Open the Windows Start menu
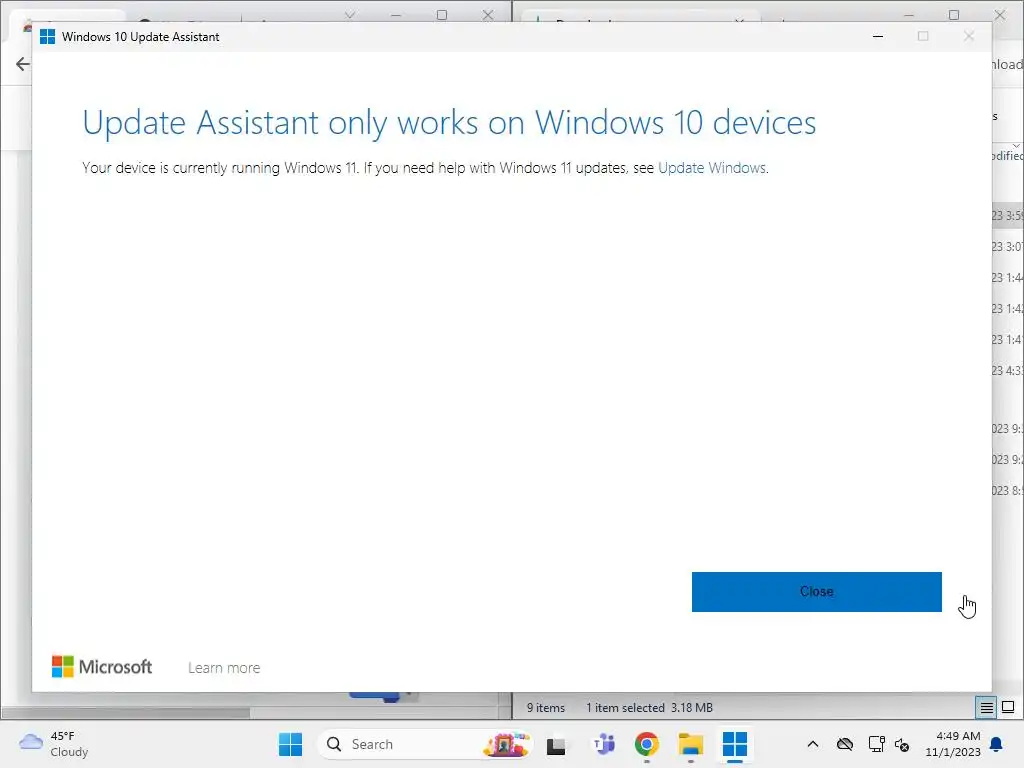Screen dimensions: 1024x768 tap(290, 744)
